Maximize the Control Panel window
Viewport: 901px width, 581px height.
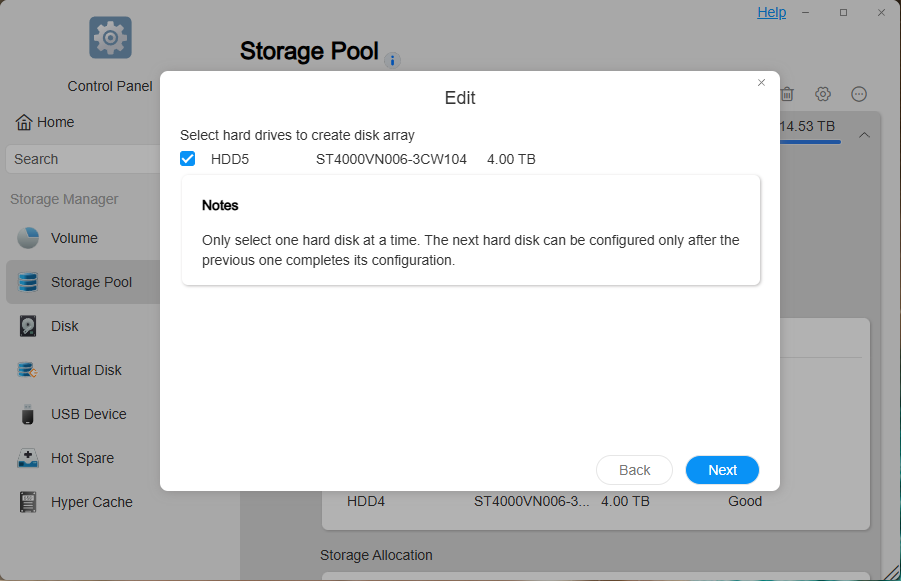844,12
